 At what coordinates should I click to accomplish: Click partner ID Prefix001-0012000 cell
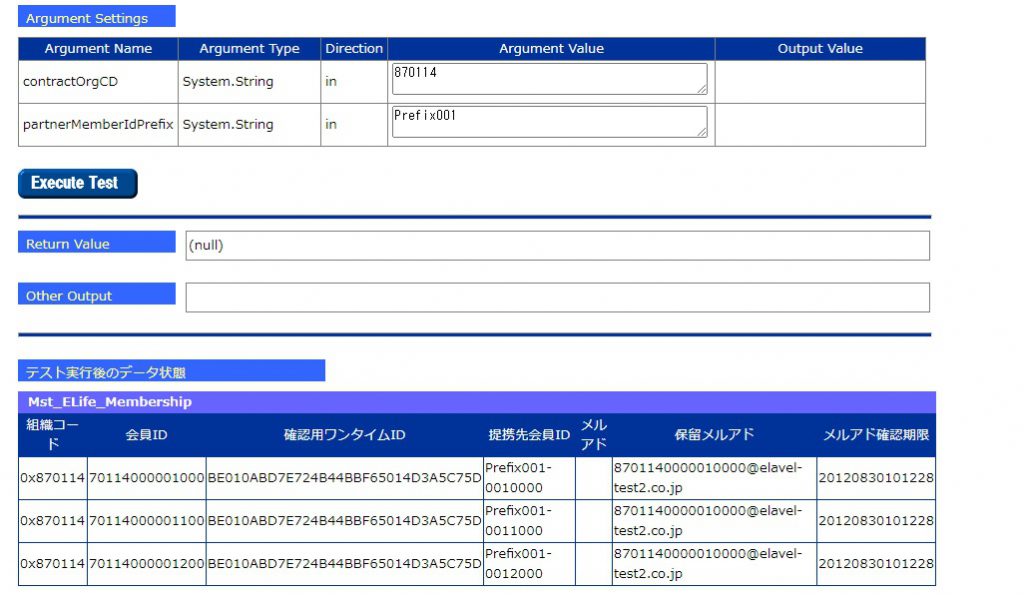tap(529, 564)
